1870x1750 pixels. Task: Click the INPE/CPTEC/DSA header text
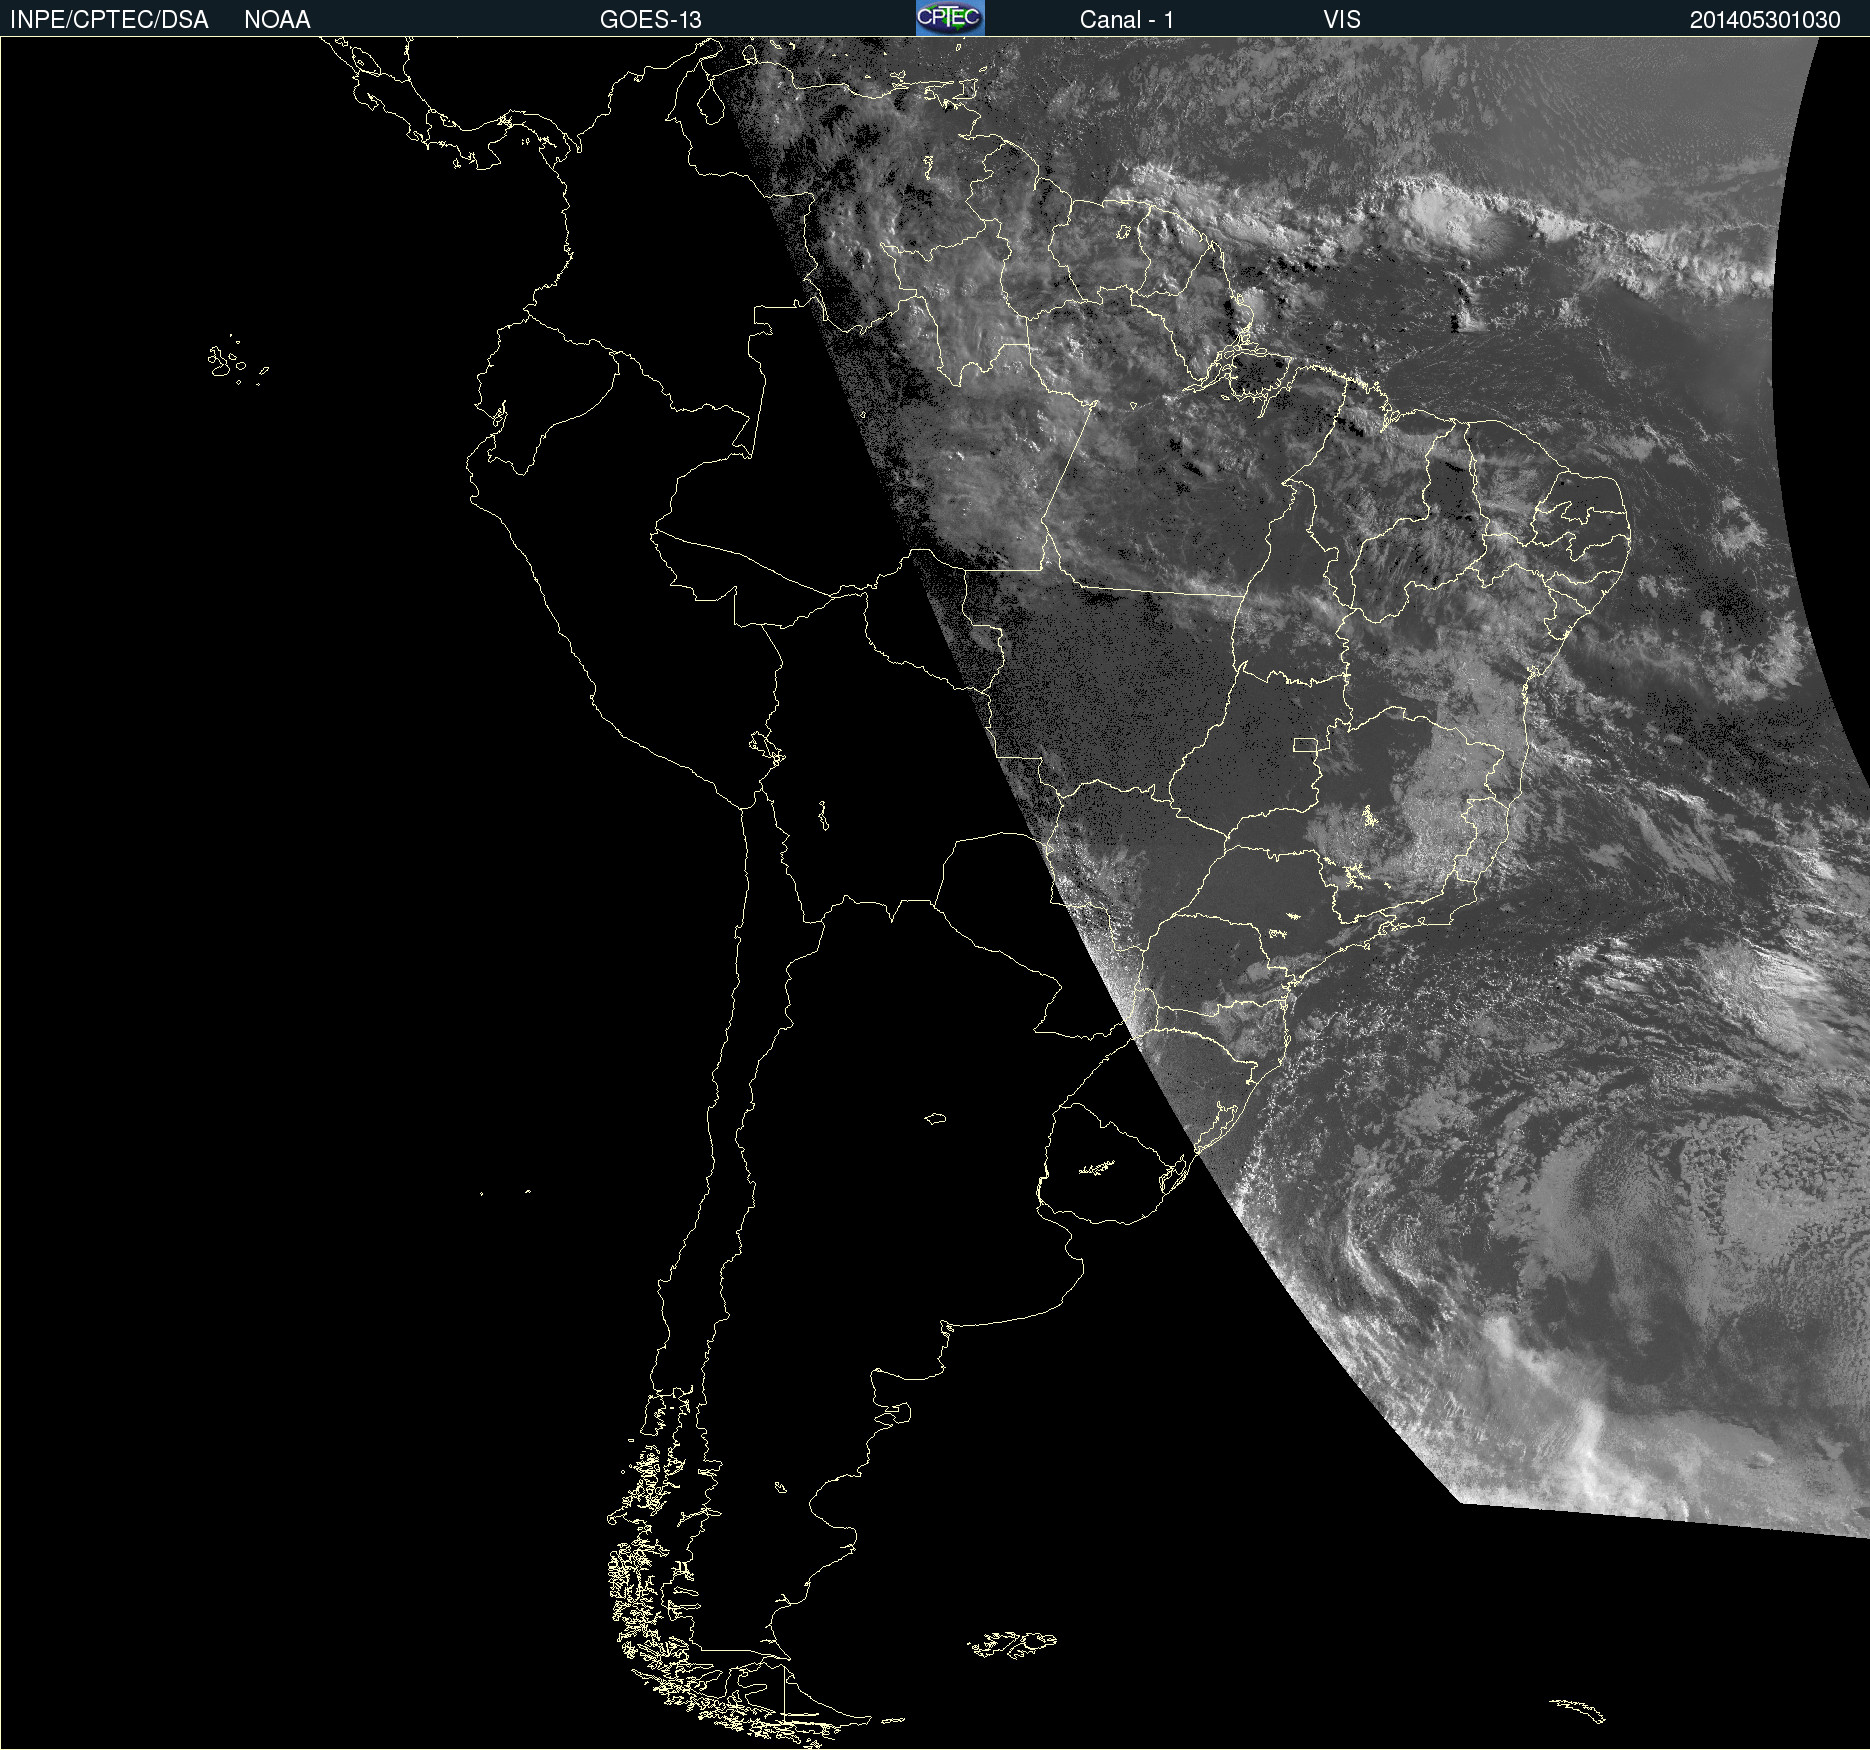109,20
